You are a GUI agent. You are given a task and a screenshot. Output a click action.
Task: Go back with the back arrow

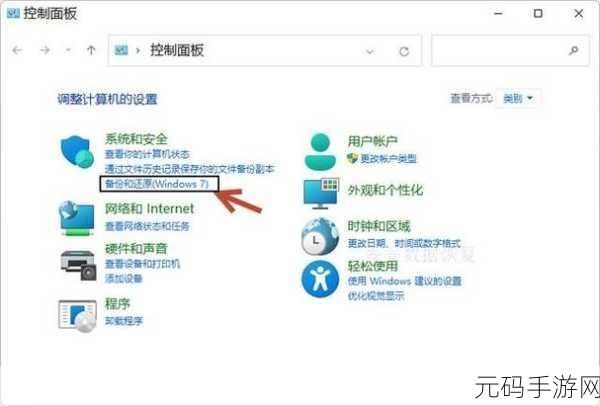coord(17,50)
